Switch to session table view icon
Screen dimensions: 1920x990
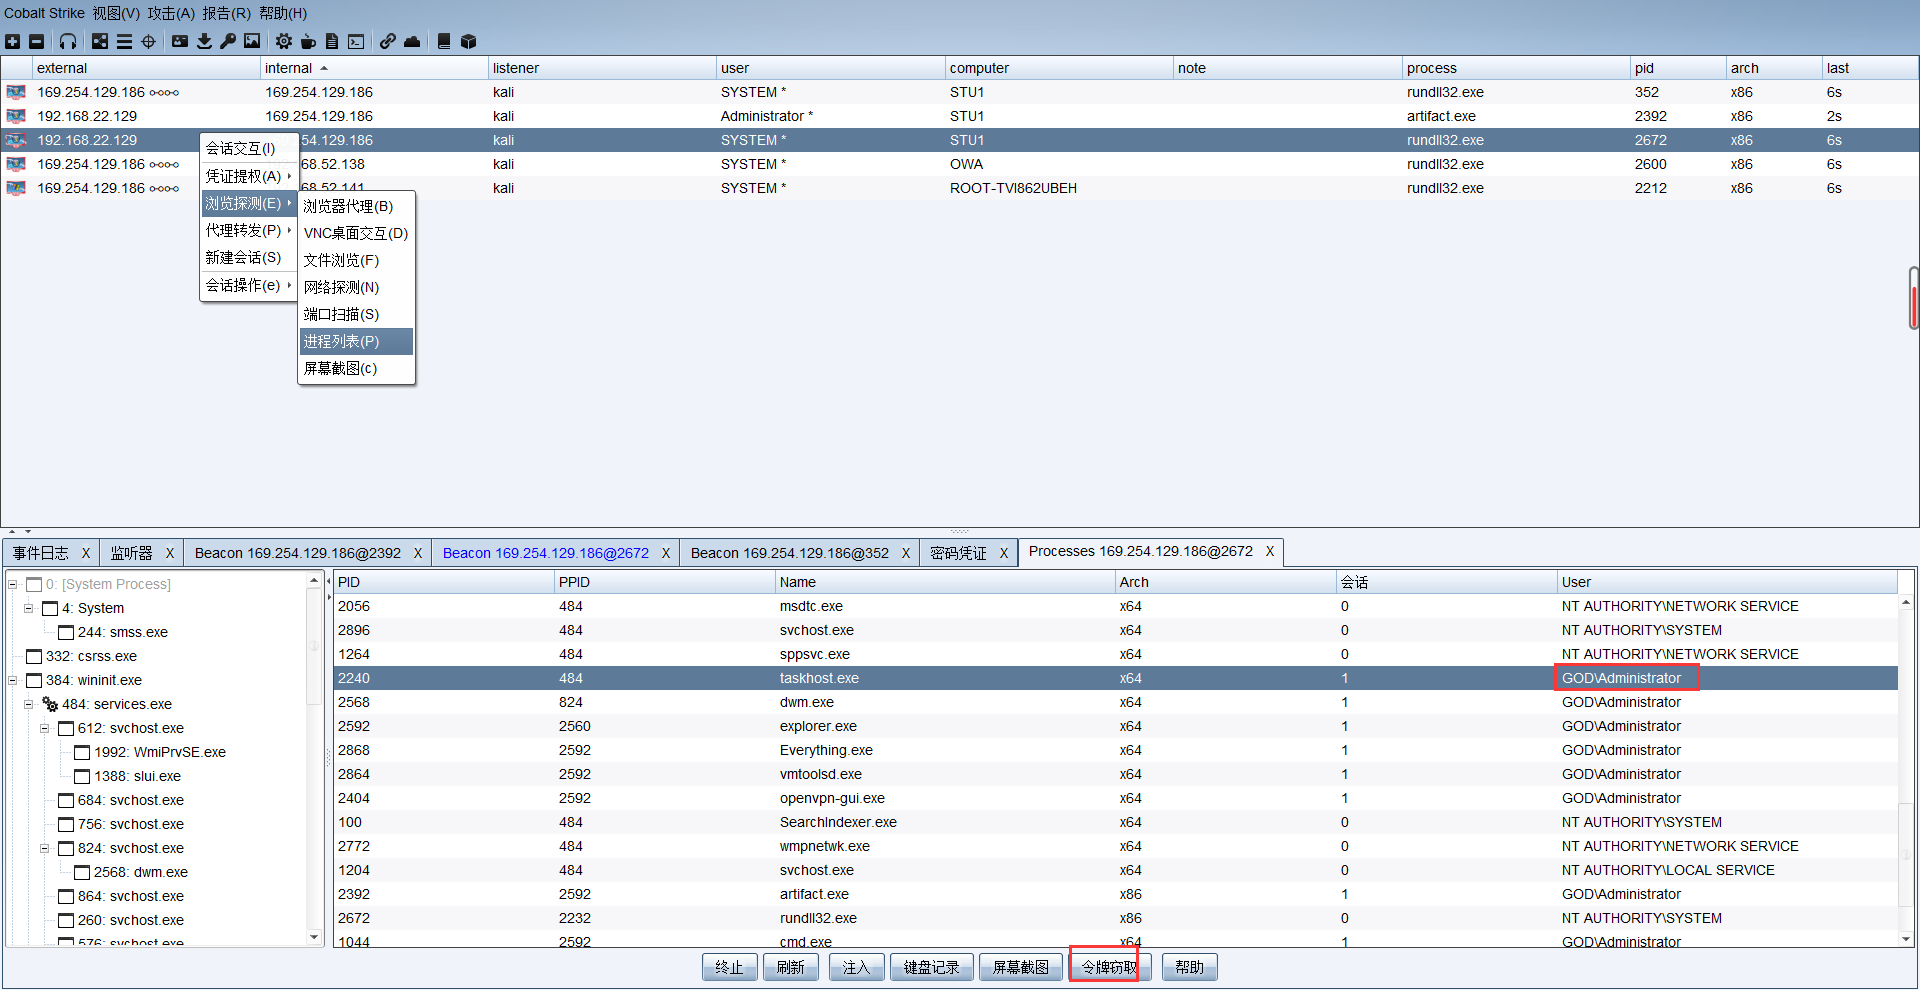[124, 41]
